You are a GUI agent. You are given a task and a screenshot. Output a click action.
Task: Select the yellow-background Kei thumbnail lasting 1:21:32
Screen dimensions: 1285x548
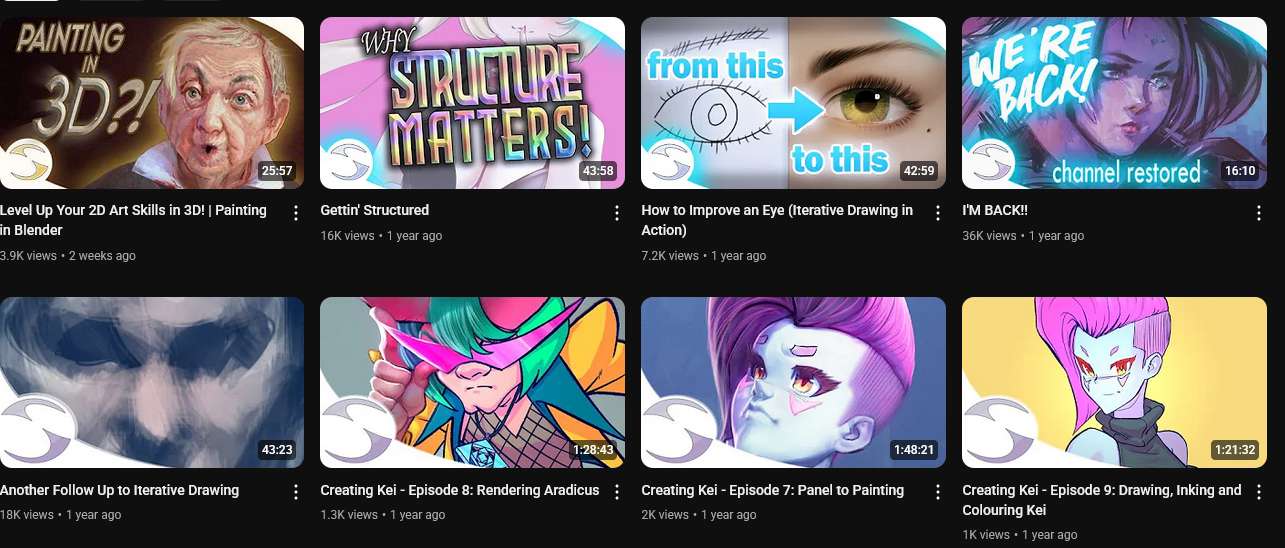tap(1114, 382)
